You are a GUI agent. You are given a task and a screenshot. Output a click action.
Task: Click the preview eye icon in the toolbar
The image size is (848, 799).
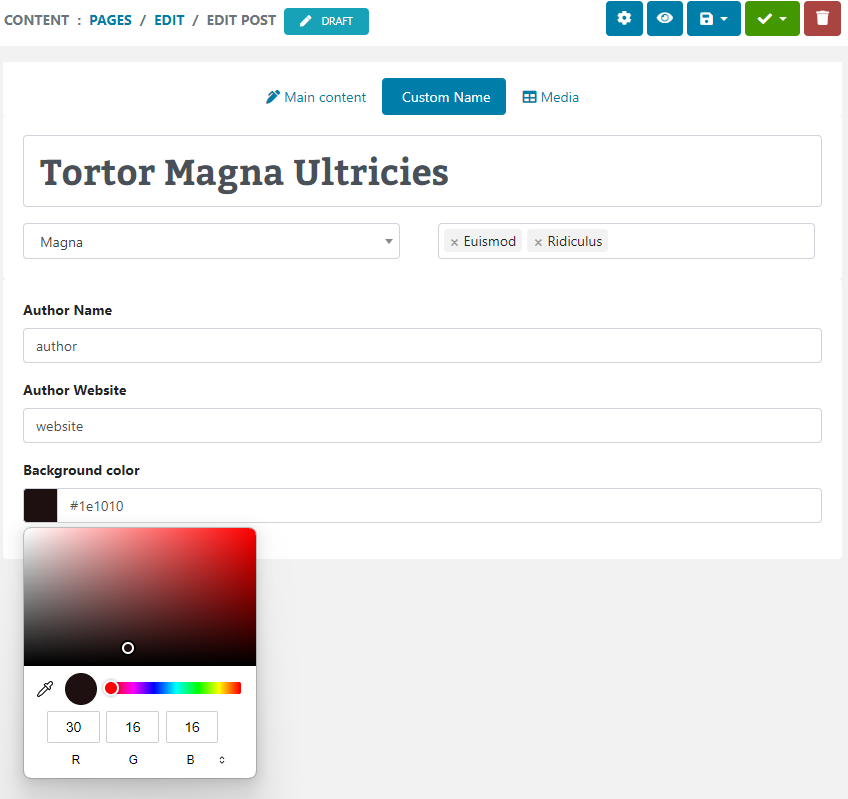tap(664, 18)
